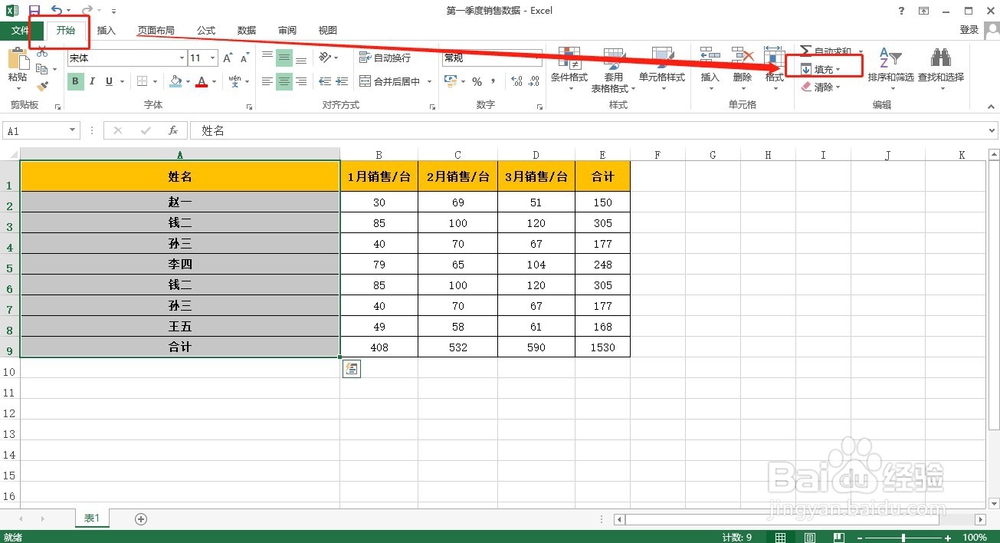Viewport: 1000px width, 543px height.
Task: Switch to the Formulas (公式) tab
Action: pyautogui.click(x=206, y=30)
